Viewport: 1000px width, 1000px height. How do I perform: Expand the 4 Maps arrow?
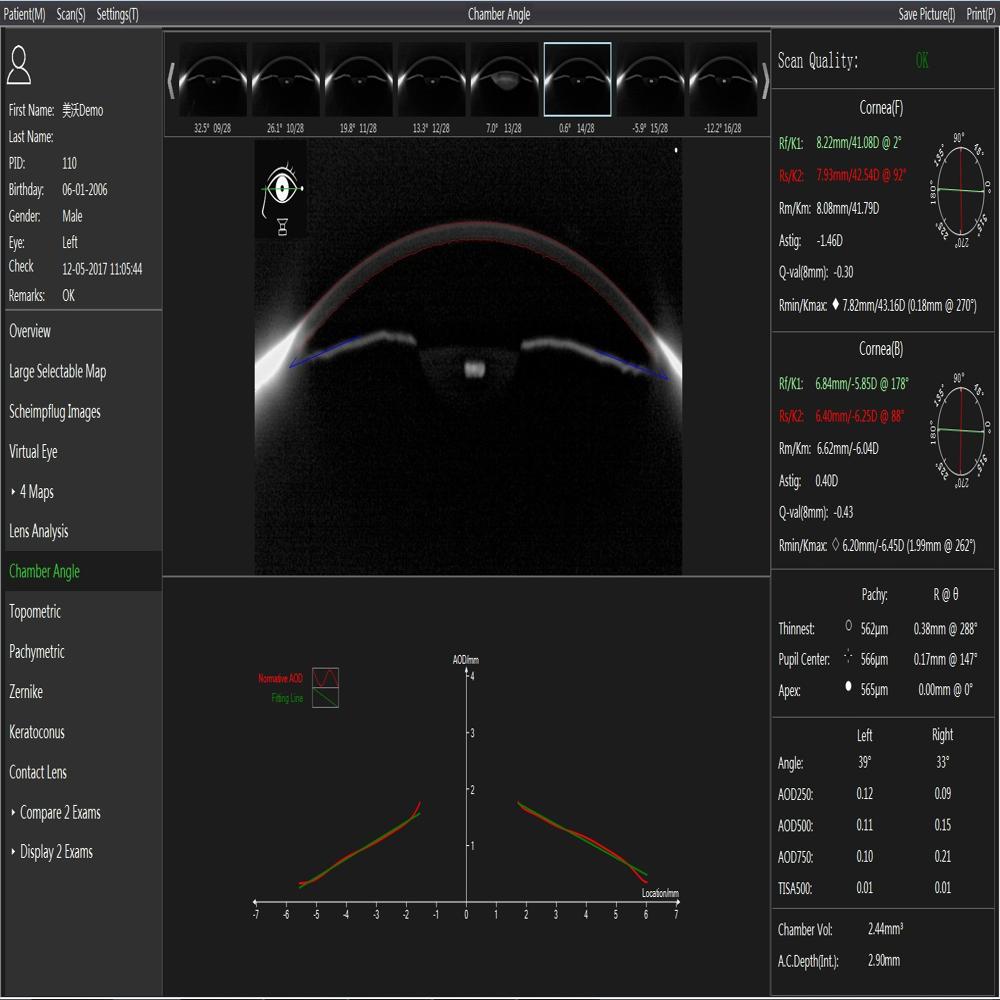[13, 492]
